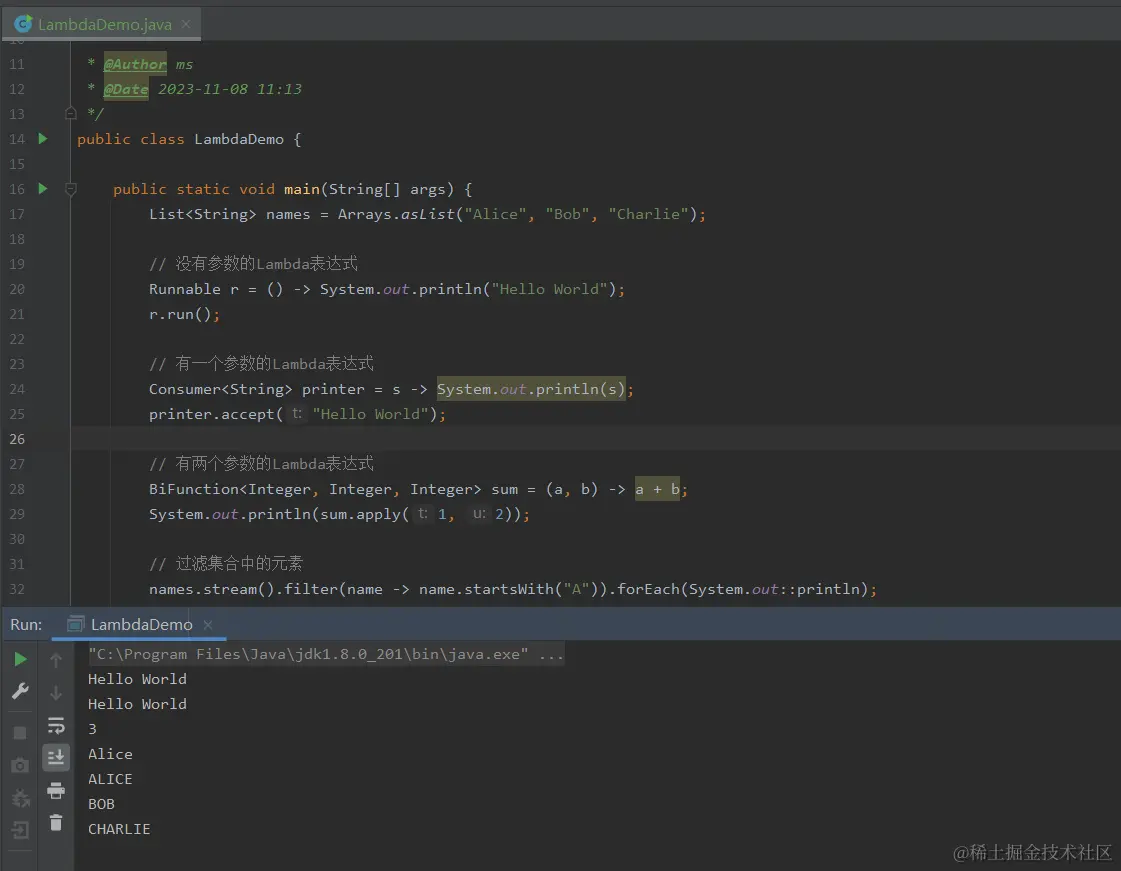This screenshot has width=1121, height=871.
Task: Click BiFunction on line 28
Action: tap(194, 489)
